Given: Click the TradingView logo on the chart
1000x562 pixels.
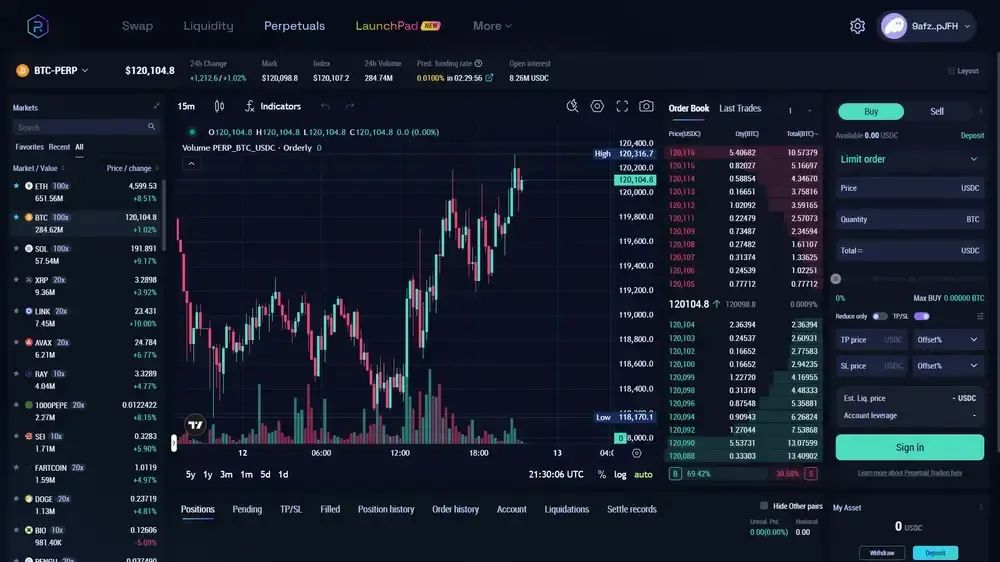Looking at the screenshot, I should pos(195,424).
